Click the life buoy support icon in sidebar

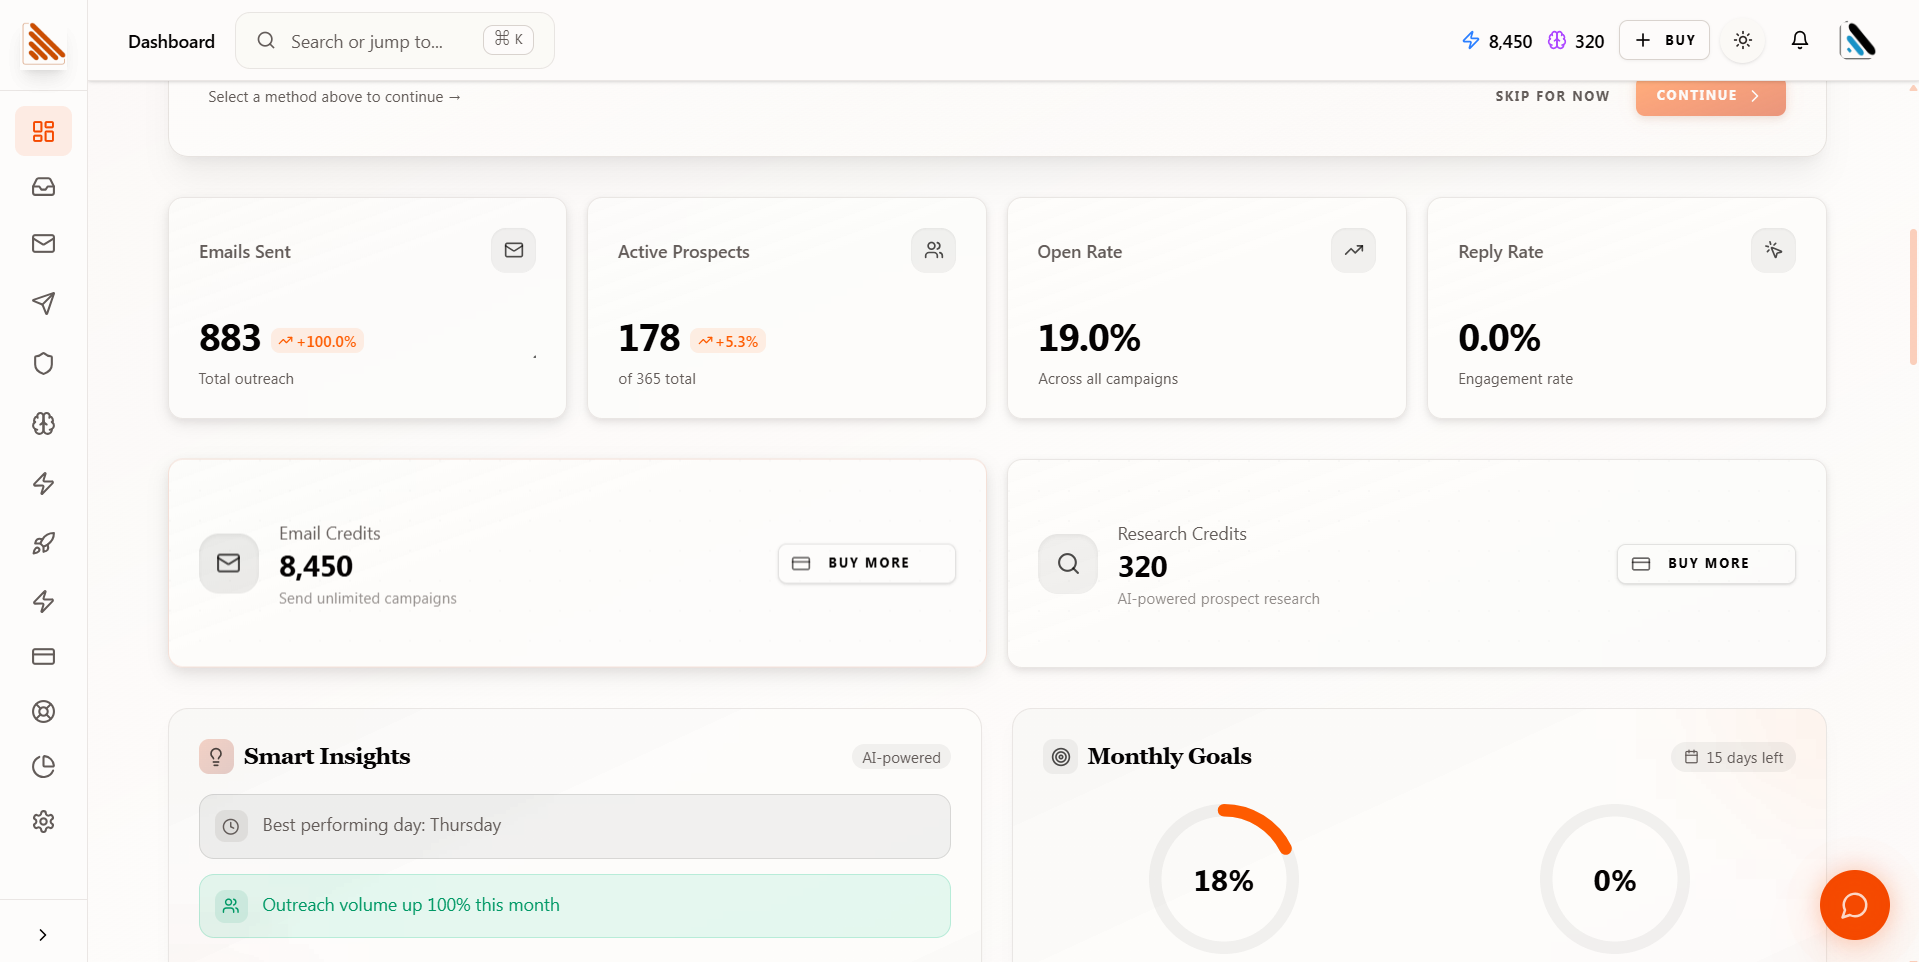click(x=43, y=711)
